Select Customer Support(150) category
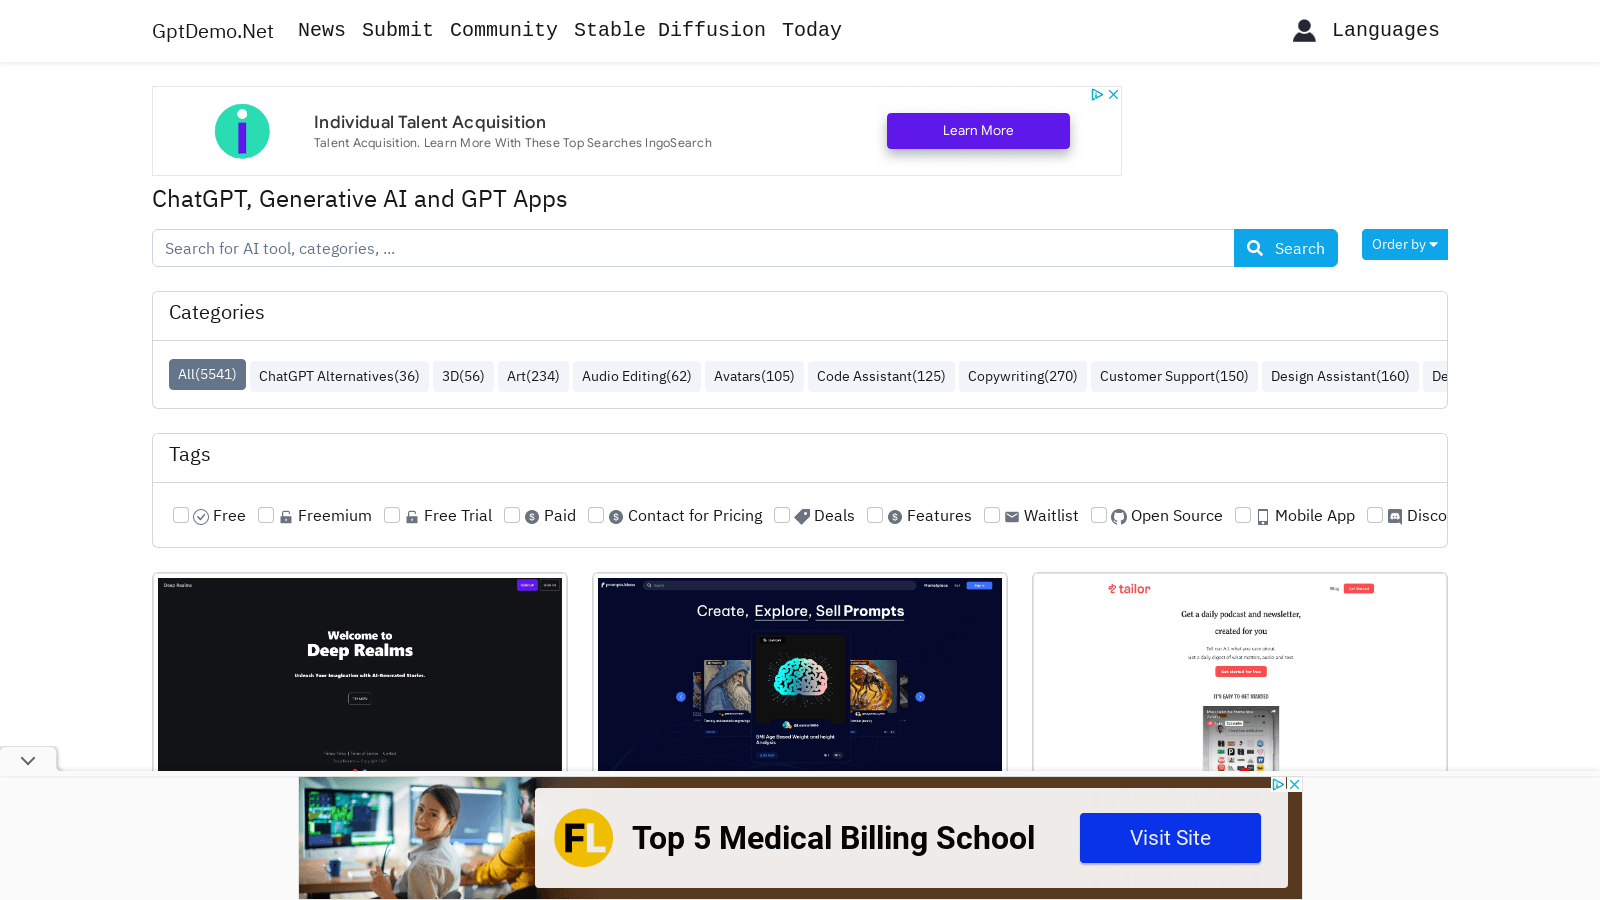The image size is (1600, 900). coord(1174,376)
